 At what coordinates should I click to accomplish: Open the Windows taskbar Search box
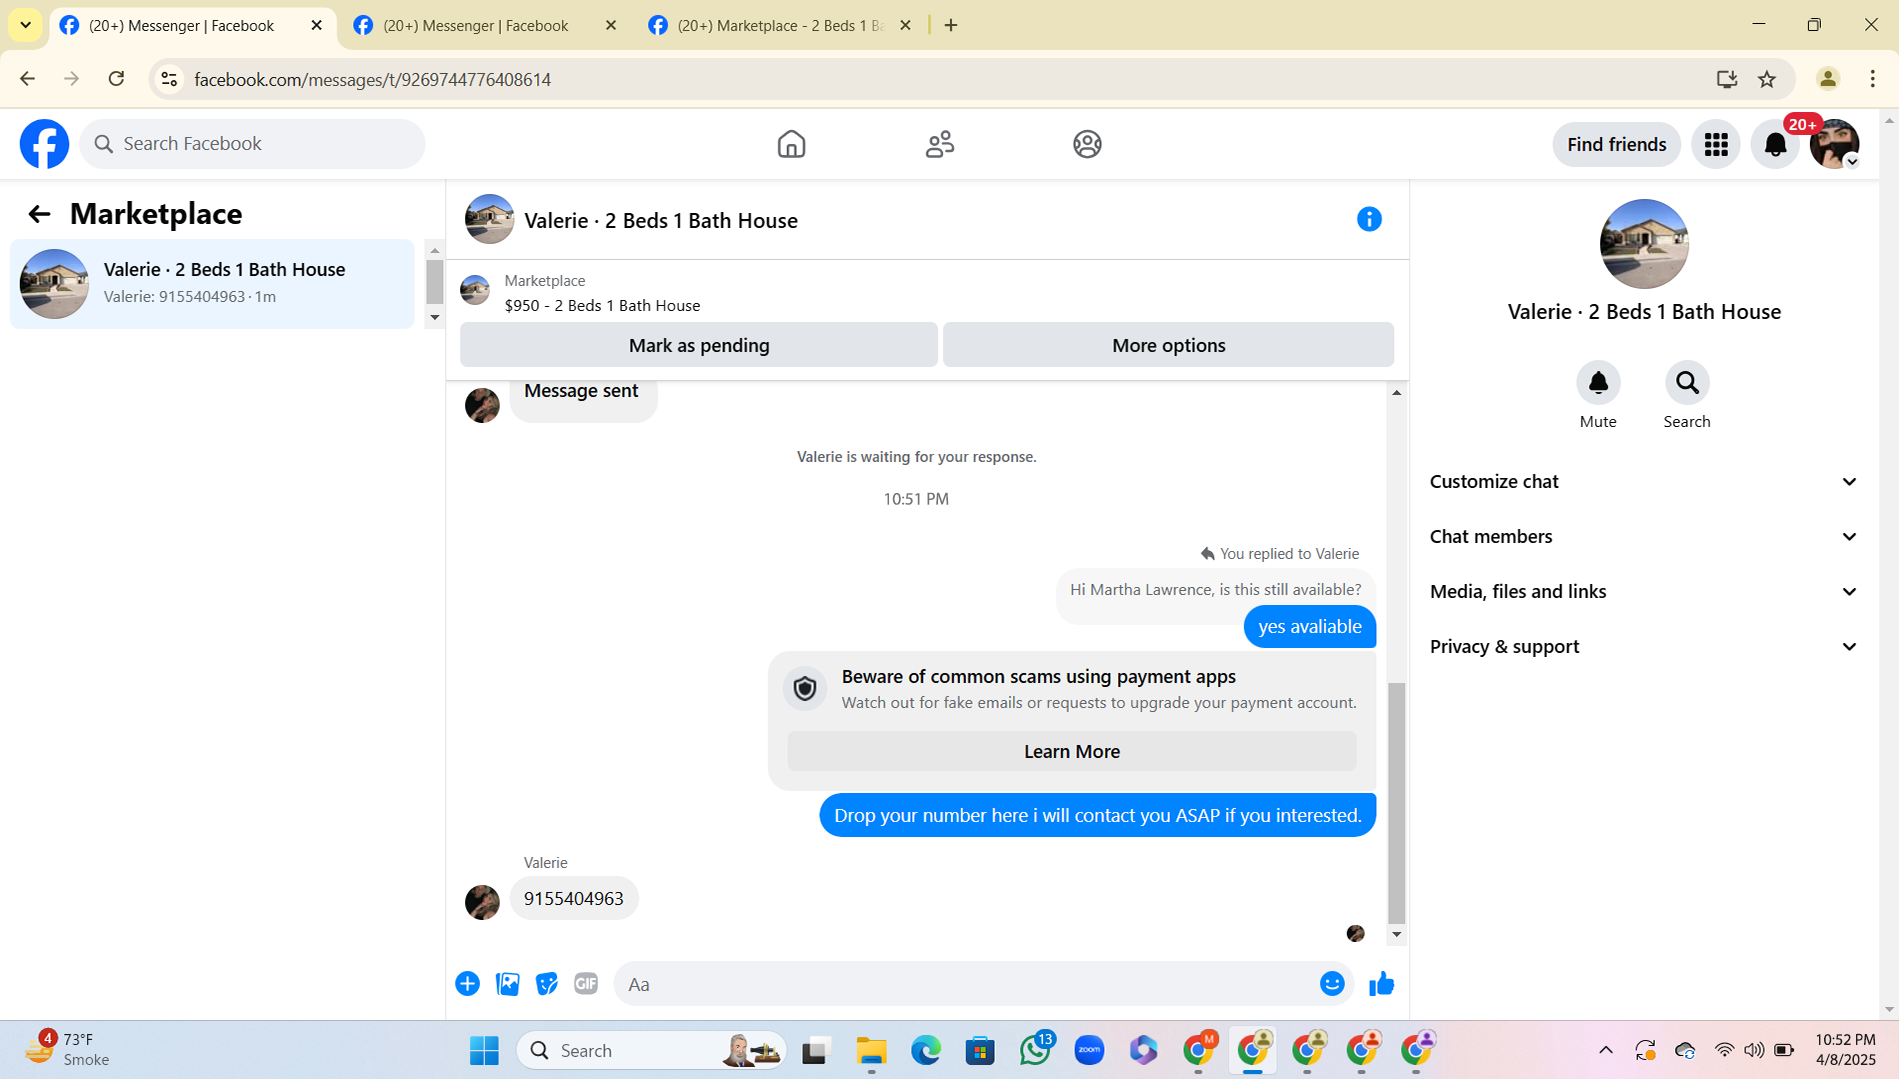click(651, 1050)
